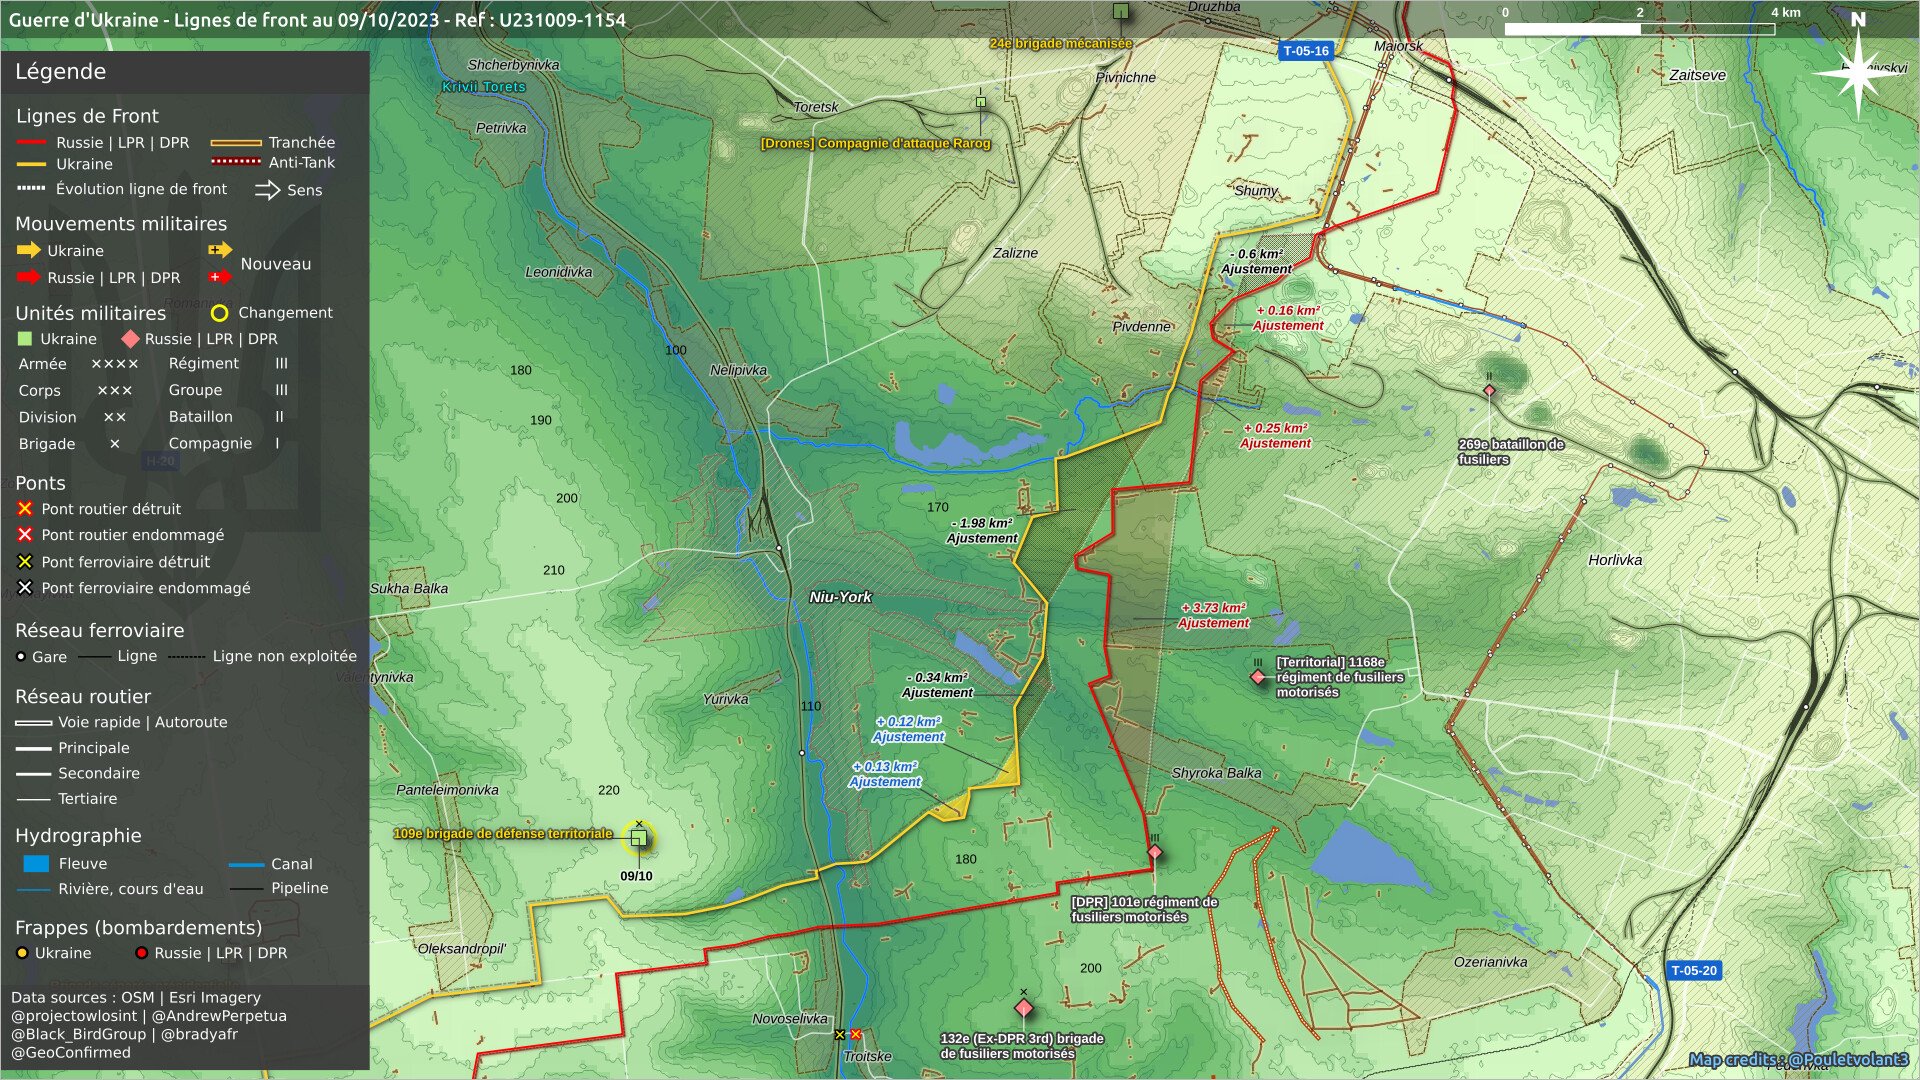The height and width of the screenshot is (1080, 1920).
Task: Click the Sukha Balka village label
Action: click(x=409, y=588)
